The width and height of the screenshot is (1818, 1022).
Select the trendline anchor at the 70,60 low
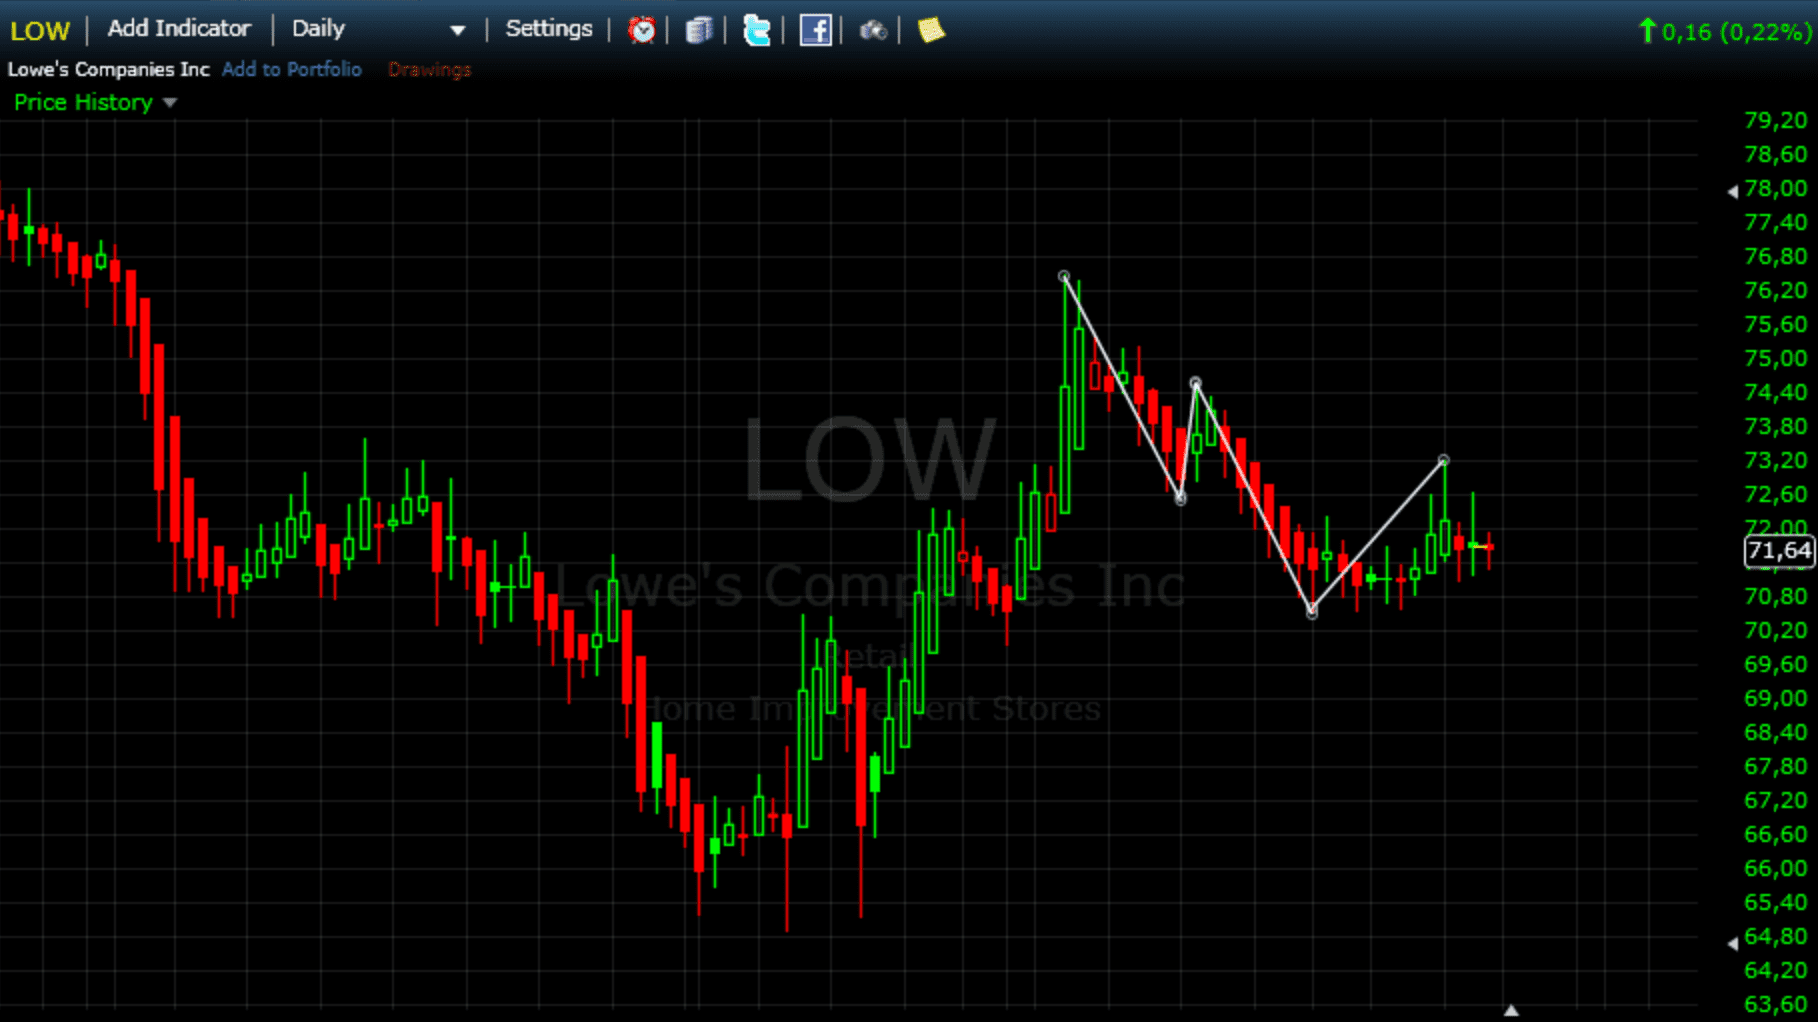[1312, 612]
